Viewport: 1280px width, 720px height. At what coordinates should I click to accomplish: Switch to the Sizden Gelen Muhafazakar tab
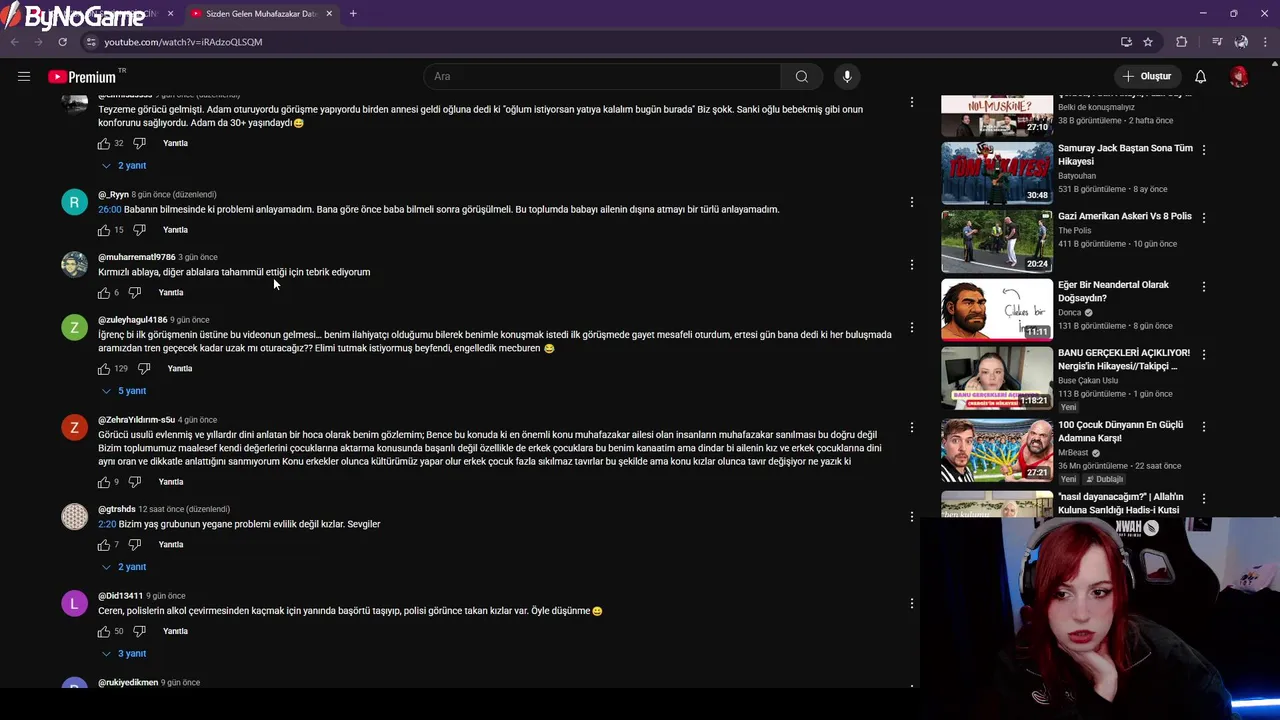tap(260, 14)
